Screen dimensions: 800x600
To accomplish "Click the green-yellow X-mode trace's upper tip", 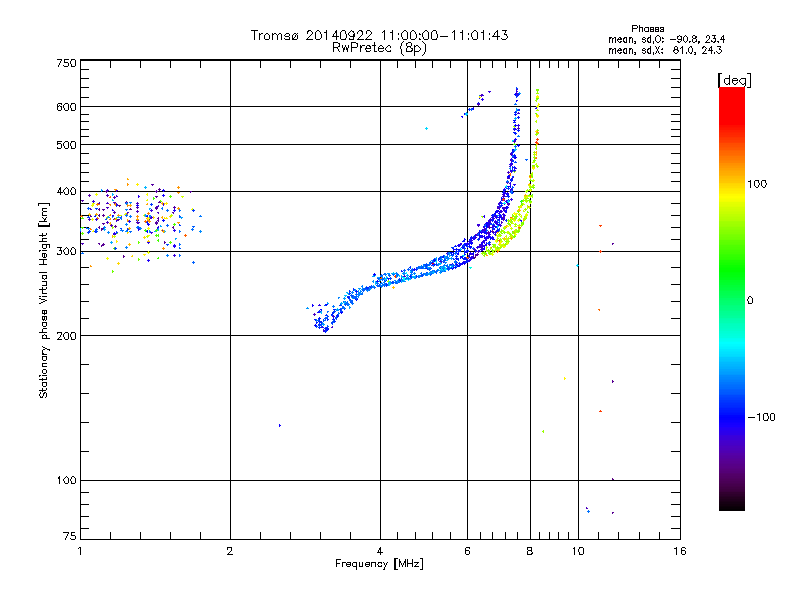I will [x=537, y=92].
